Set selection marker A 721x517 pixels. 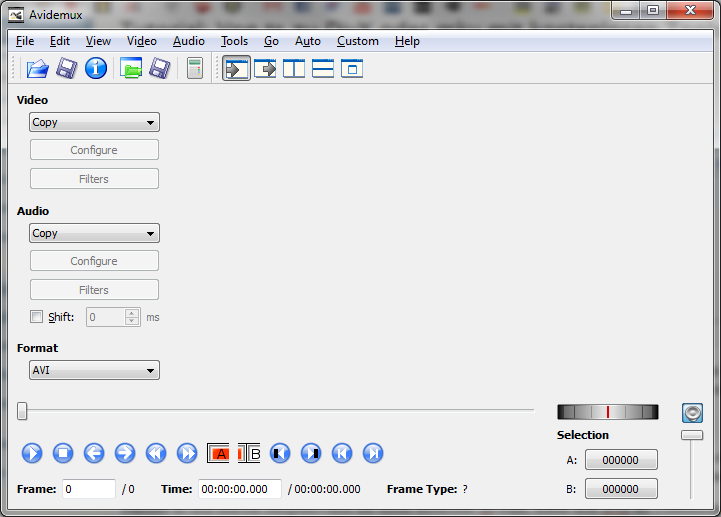click(x=218, y=454)
